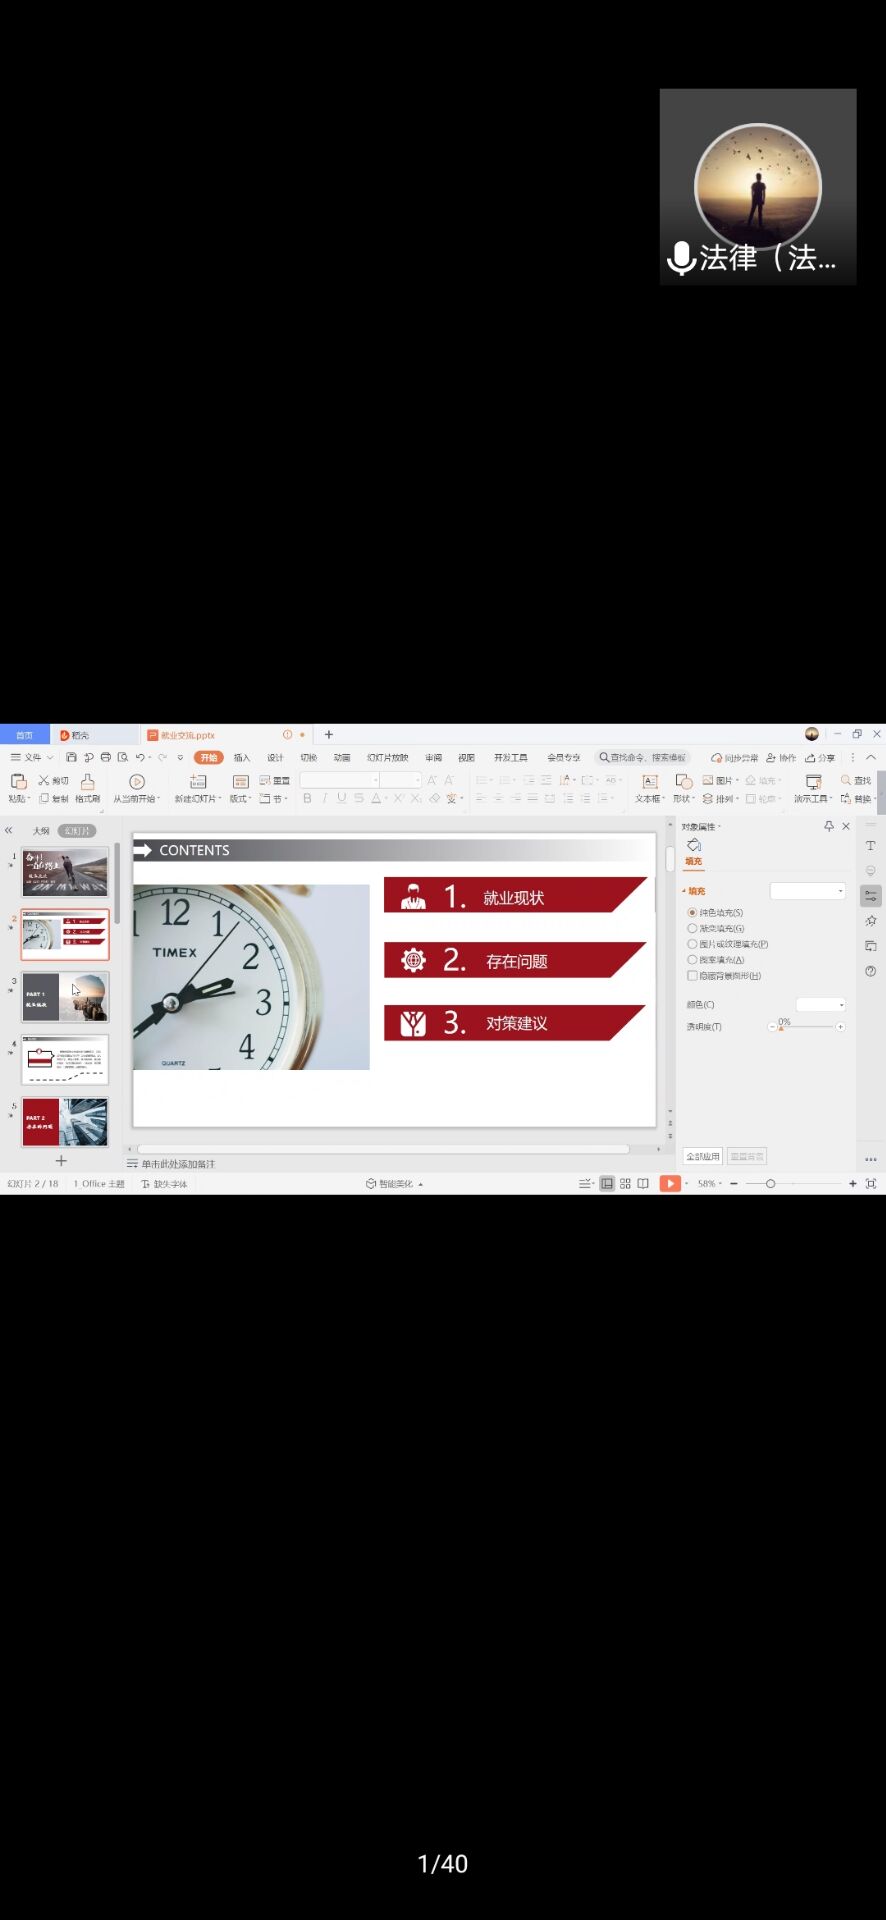
Task: Select 图片或纹理填充(P) radio button
Action: 692,944
